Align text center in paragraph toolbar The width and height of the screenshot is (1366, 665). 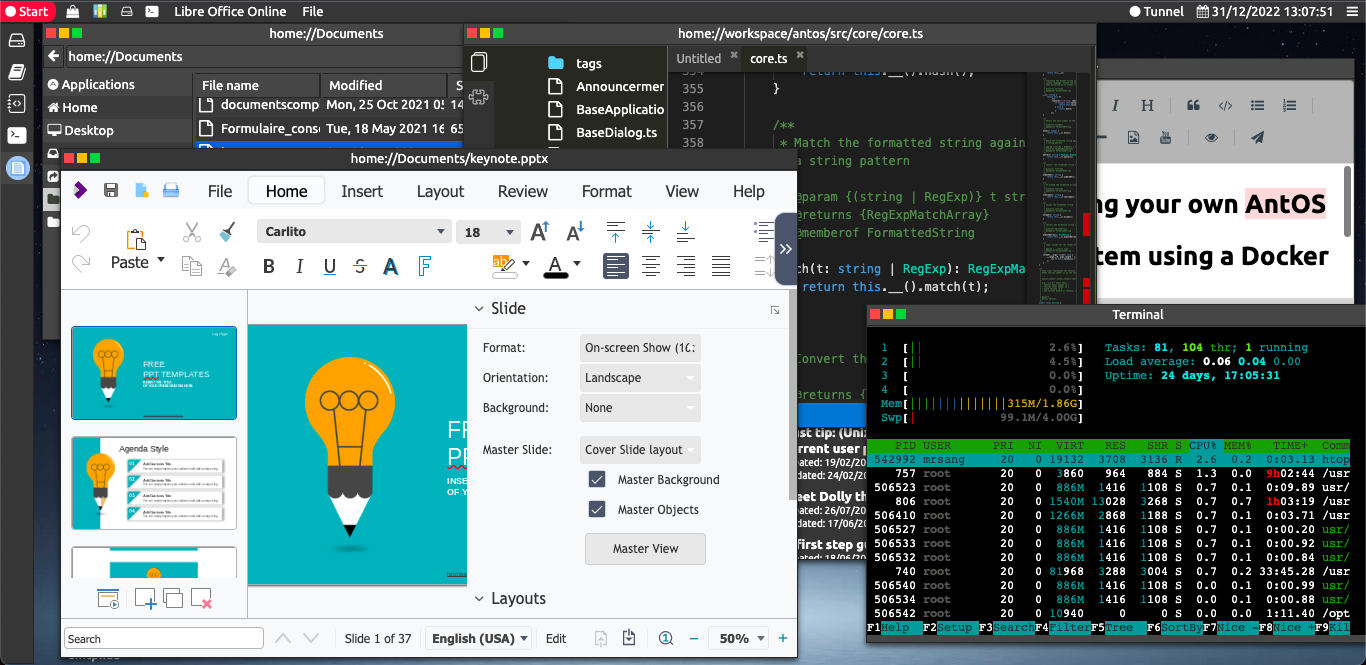(651, 266)
